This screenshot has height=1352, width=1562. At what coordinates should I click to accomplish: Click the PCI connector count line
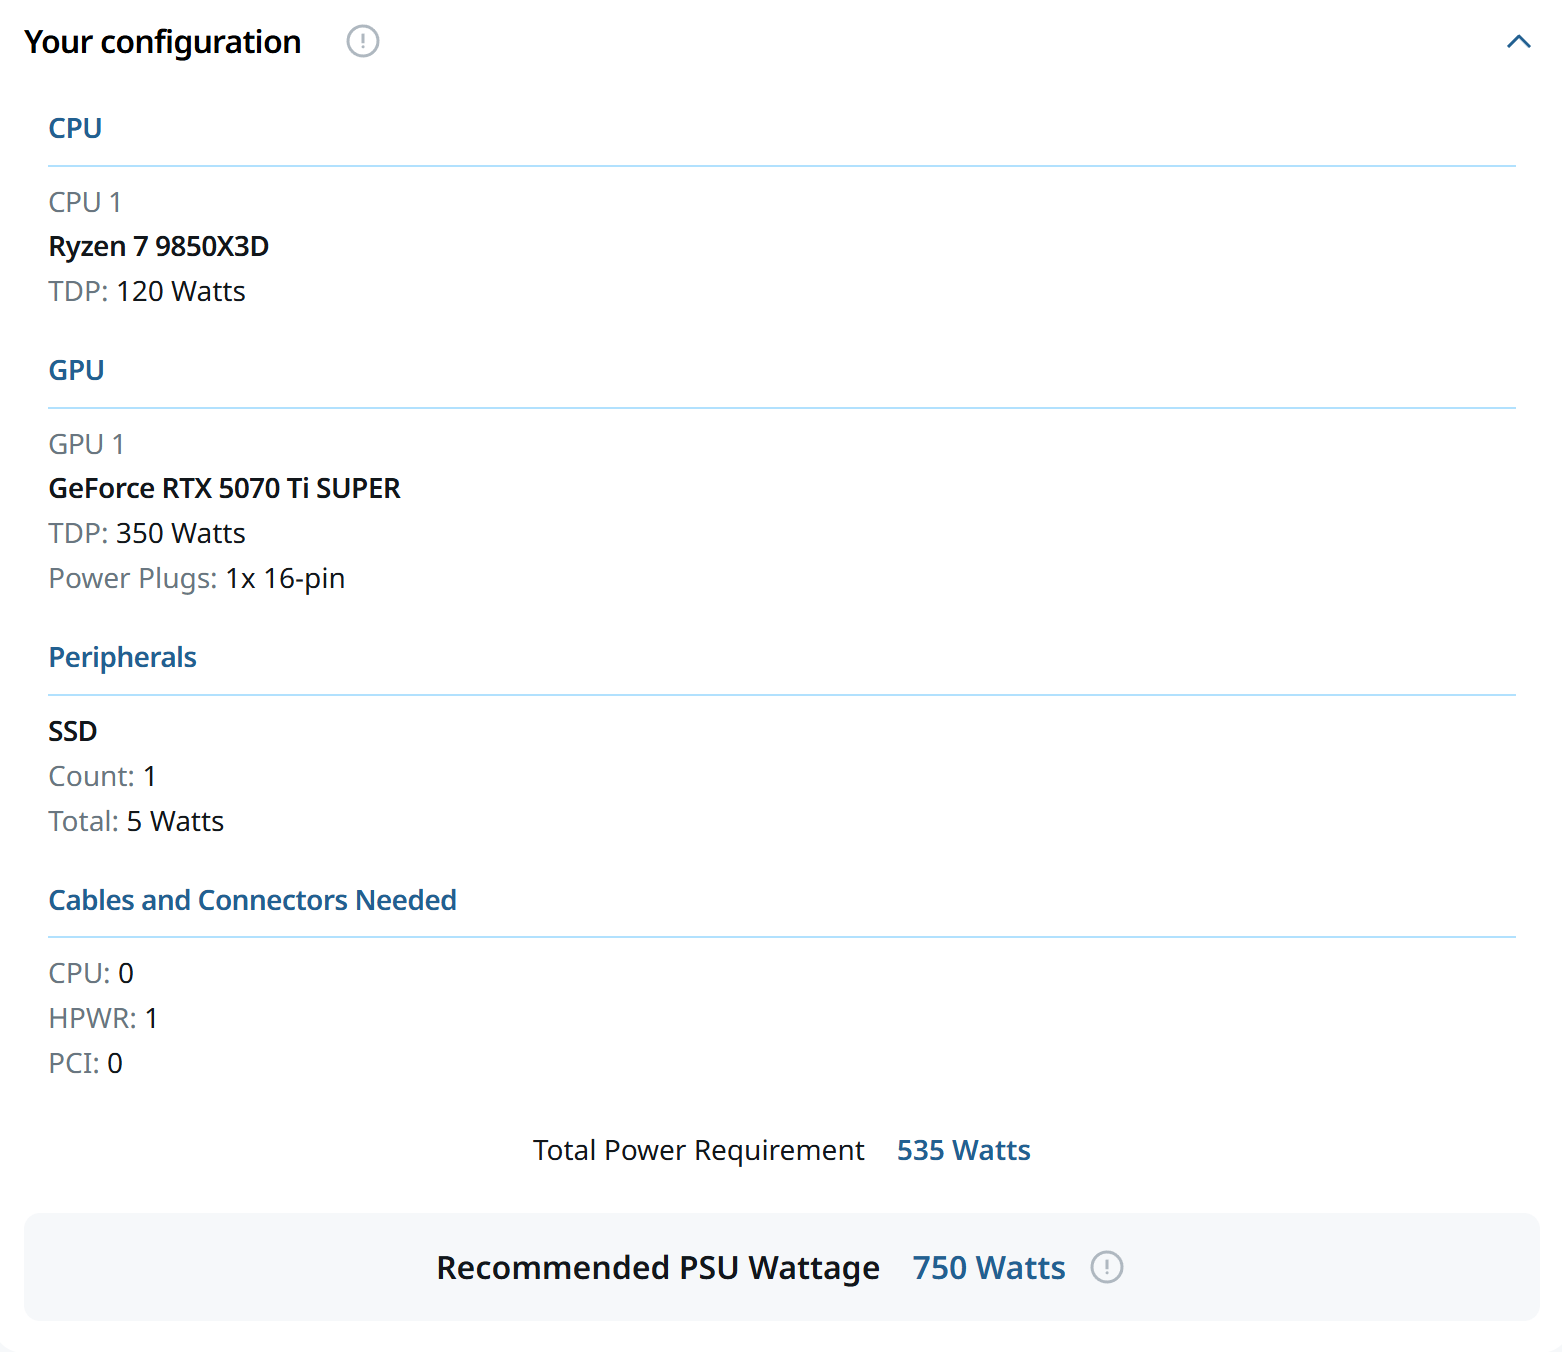(85, 1063)
